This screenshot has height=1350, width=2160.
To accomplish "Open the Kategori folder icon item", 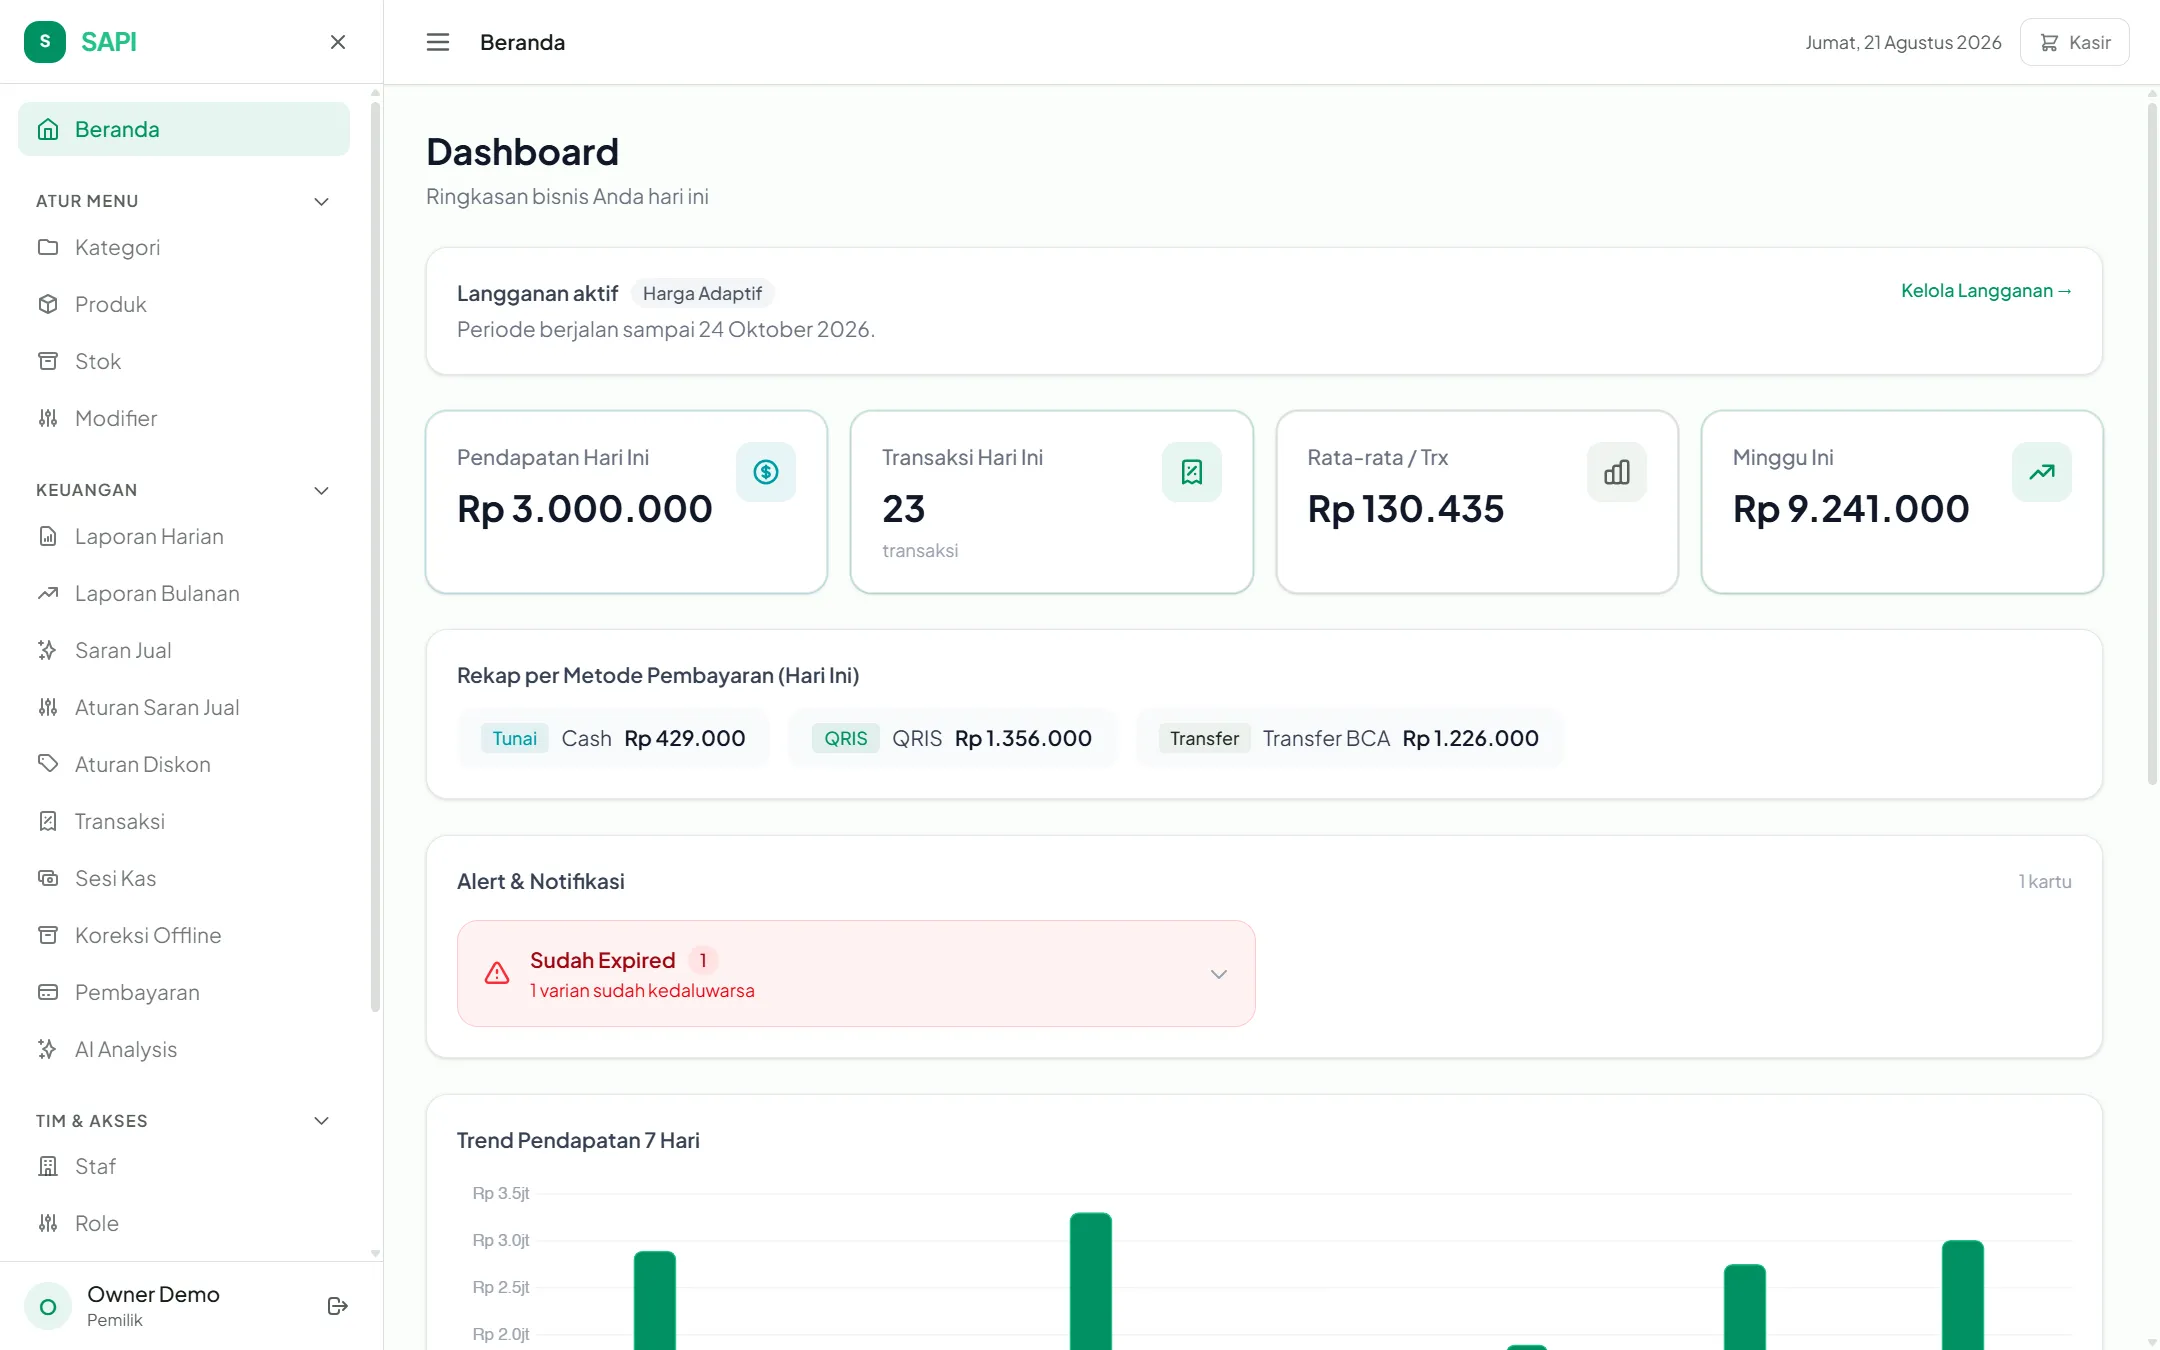I will tap(48, 247).
